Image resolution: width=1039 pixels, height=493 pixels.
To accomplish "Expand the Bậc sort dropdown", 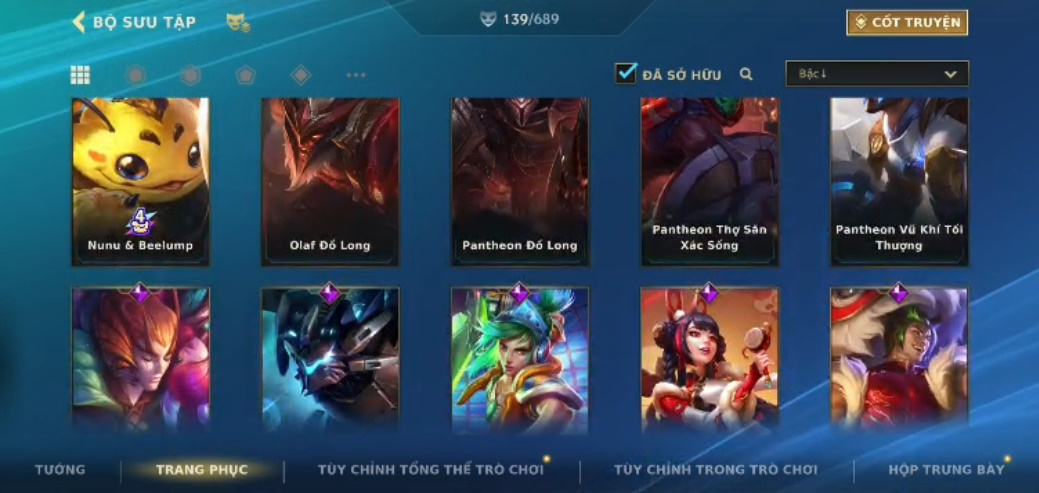I will click(877, 74).
